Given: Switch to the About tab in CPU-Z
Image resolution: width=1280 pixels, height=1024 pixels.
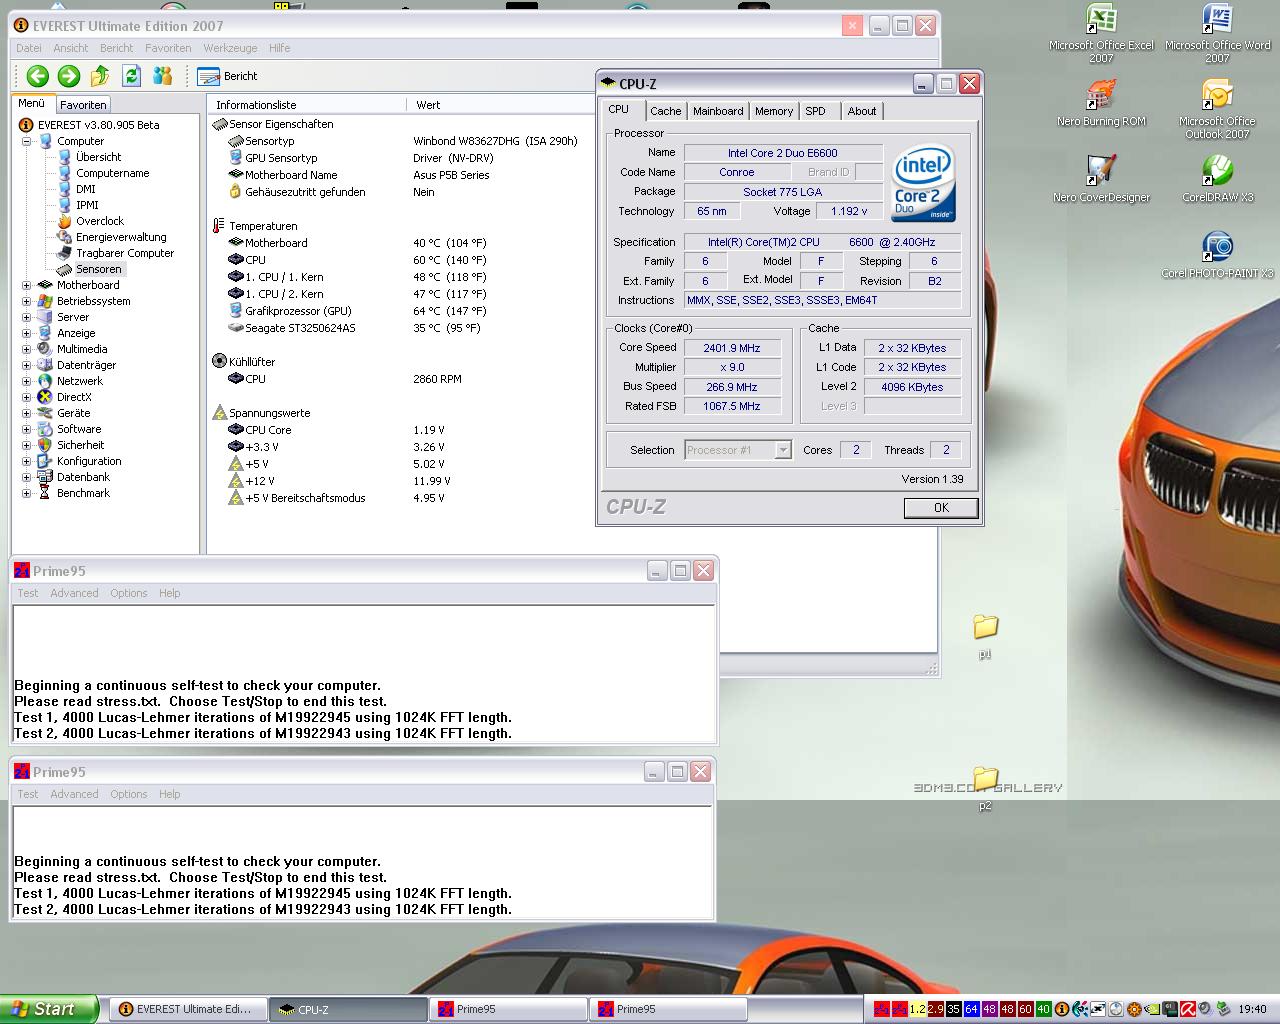Looking at the screenshot, I should pyautogui.click(x=862, y=111).
